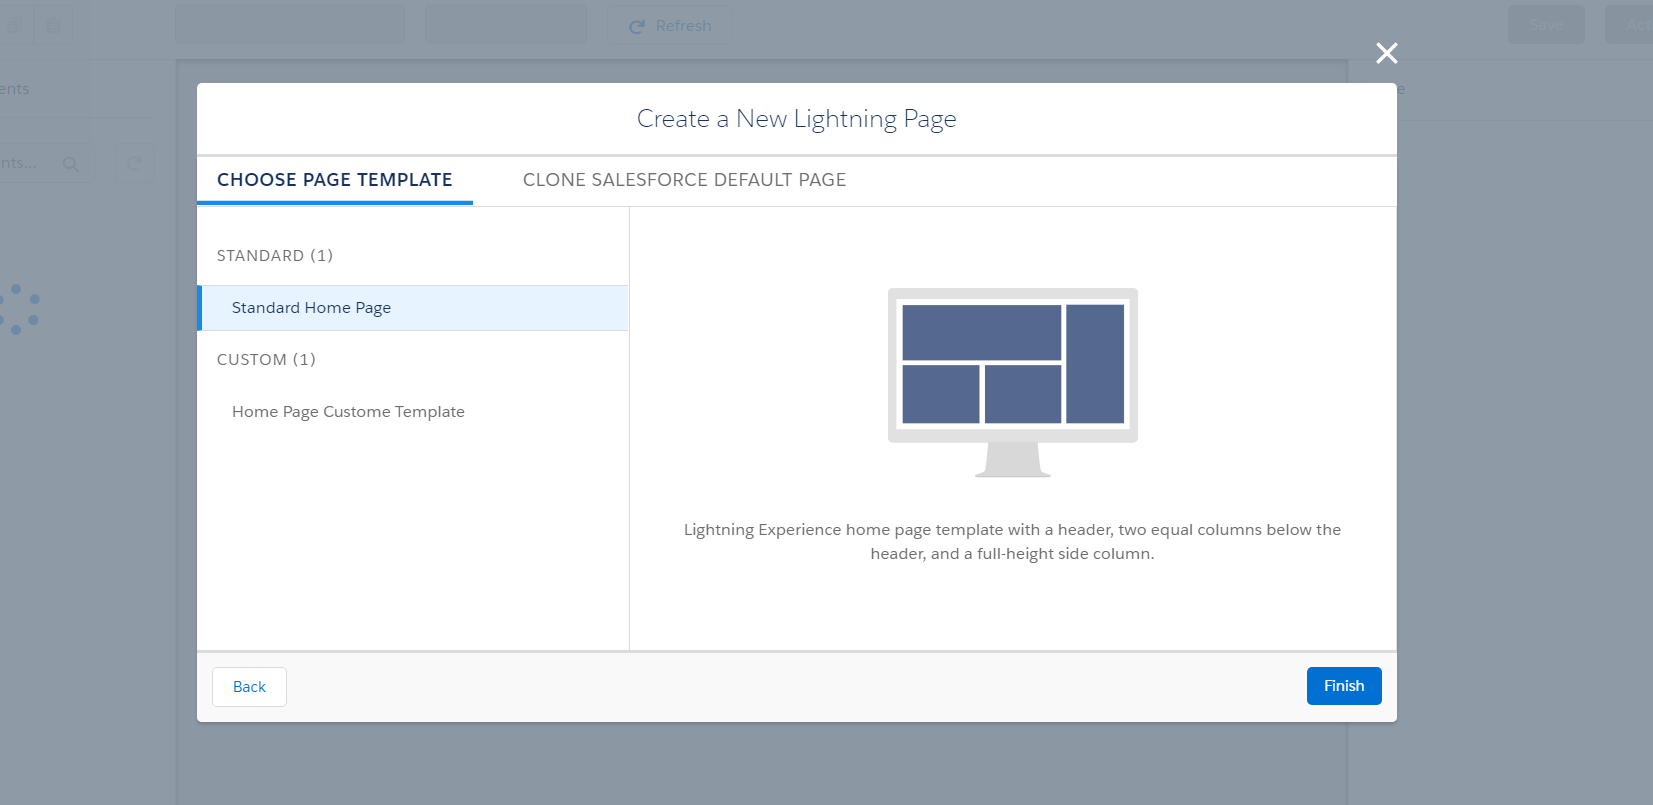Click the dimmed paste clipboard icon
The width and height of the screenshot is (1653, 805).
click(53, 25)
